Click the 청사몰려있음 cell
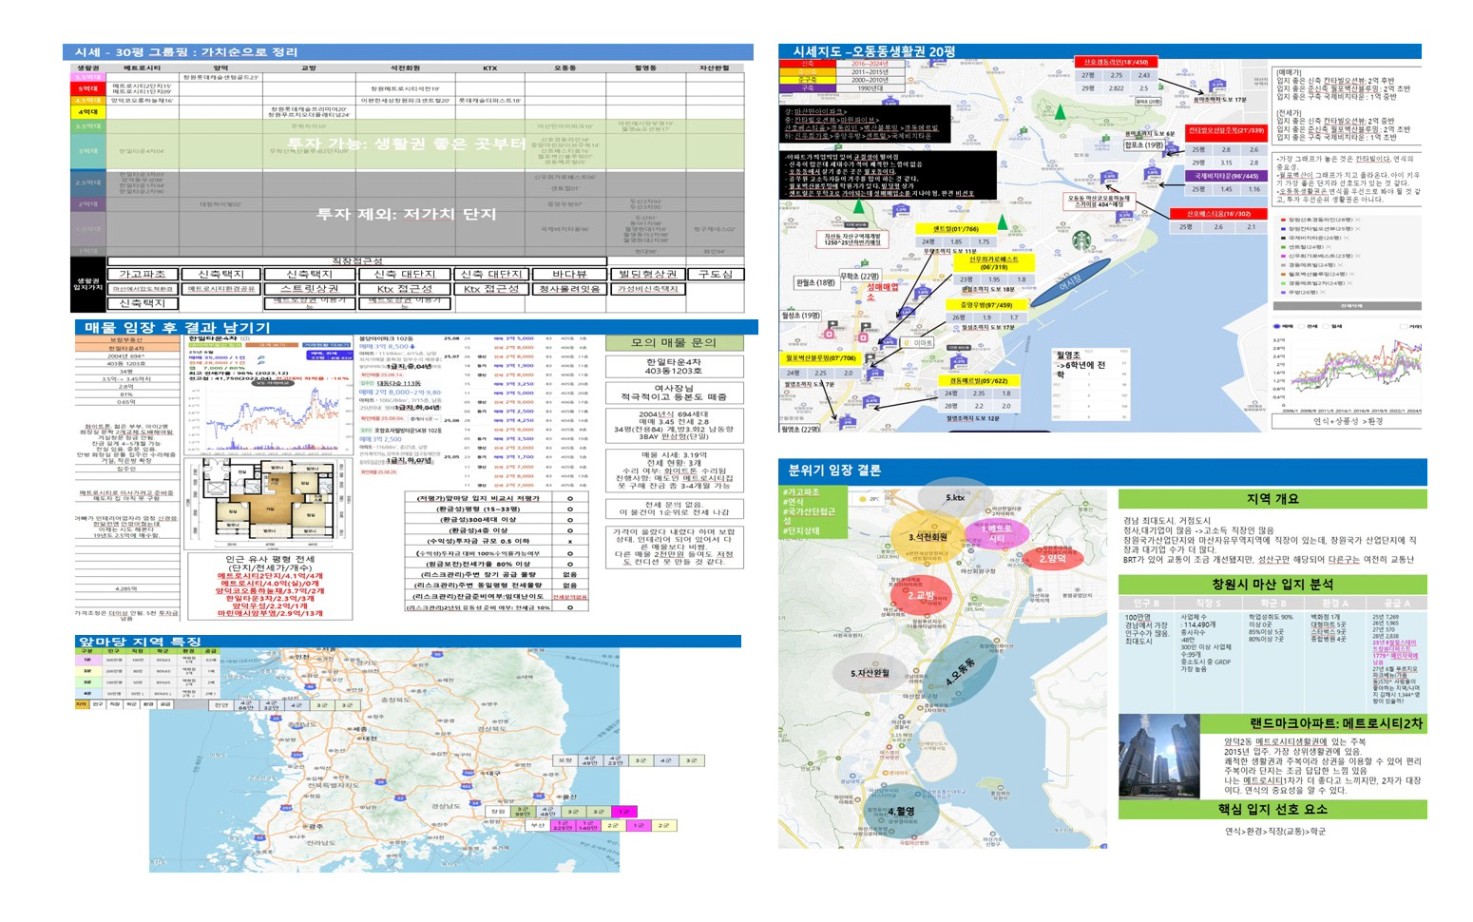Screen dimensions: 1473x922 [569, 289]
